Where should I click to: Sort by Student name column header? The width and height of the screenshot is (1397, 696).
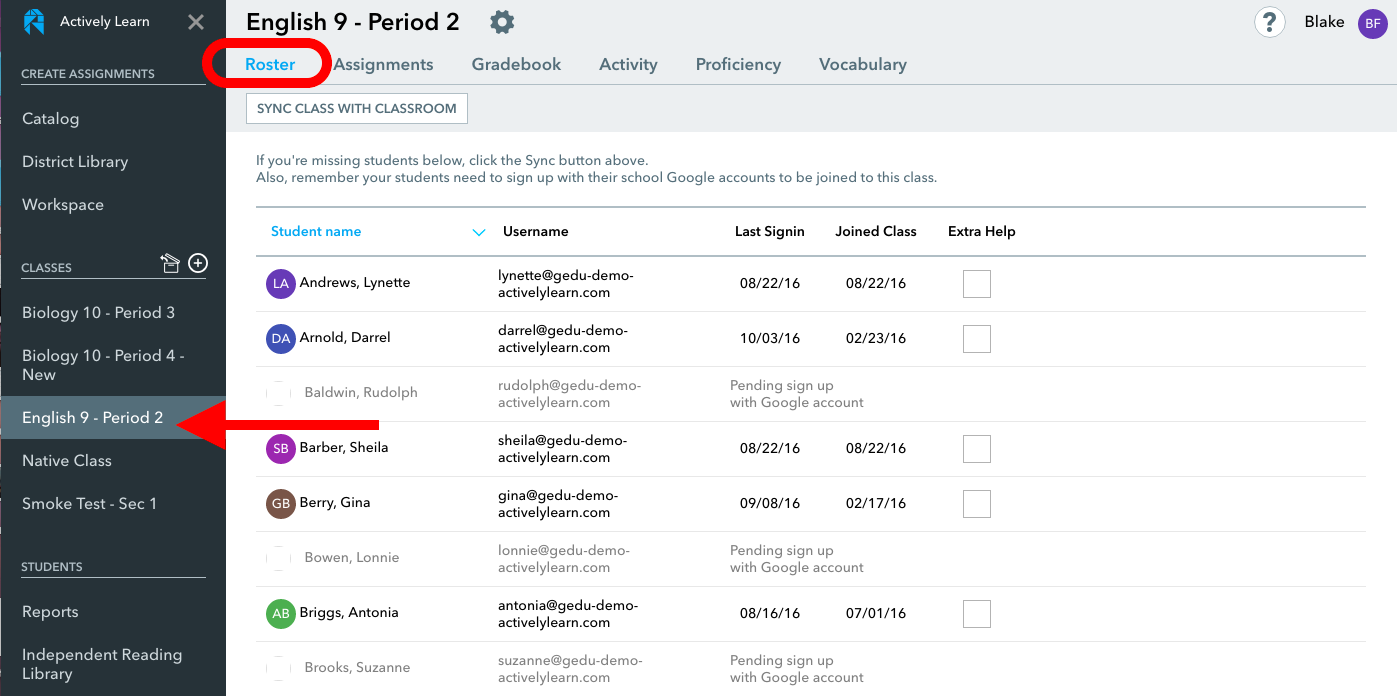coord(316,231)
